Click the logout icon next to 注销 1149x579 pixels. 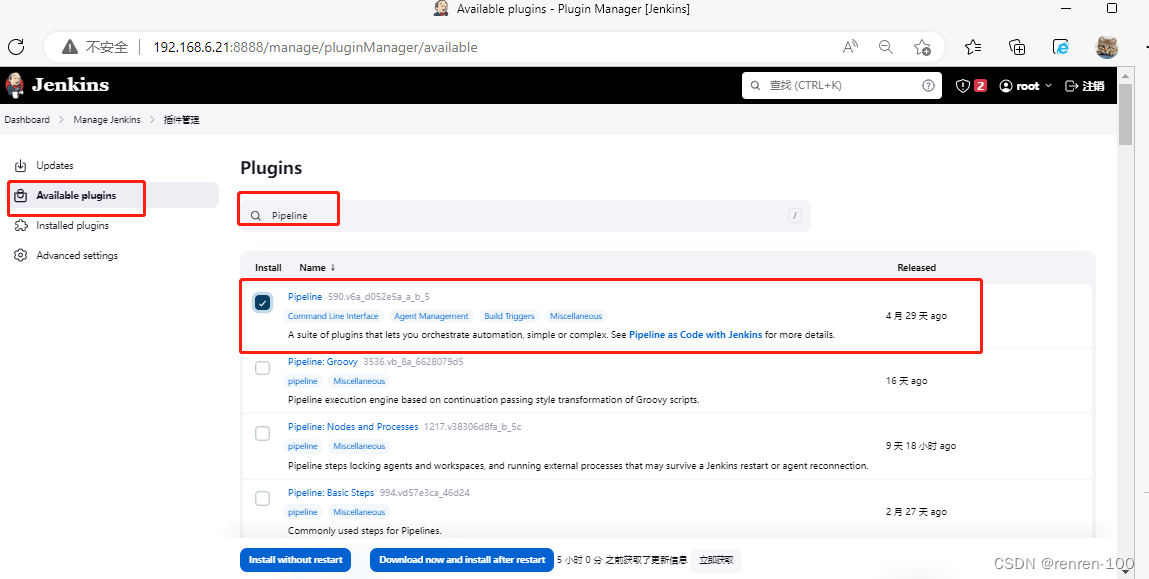click(x=1071, y=86)
